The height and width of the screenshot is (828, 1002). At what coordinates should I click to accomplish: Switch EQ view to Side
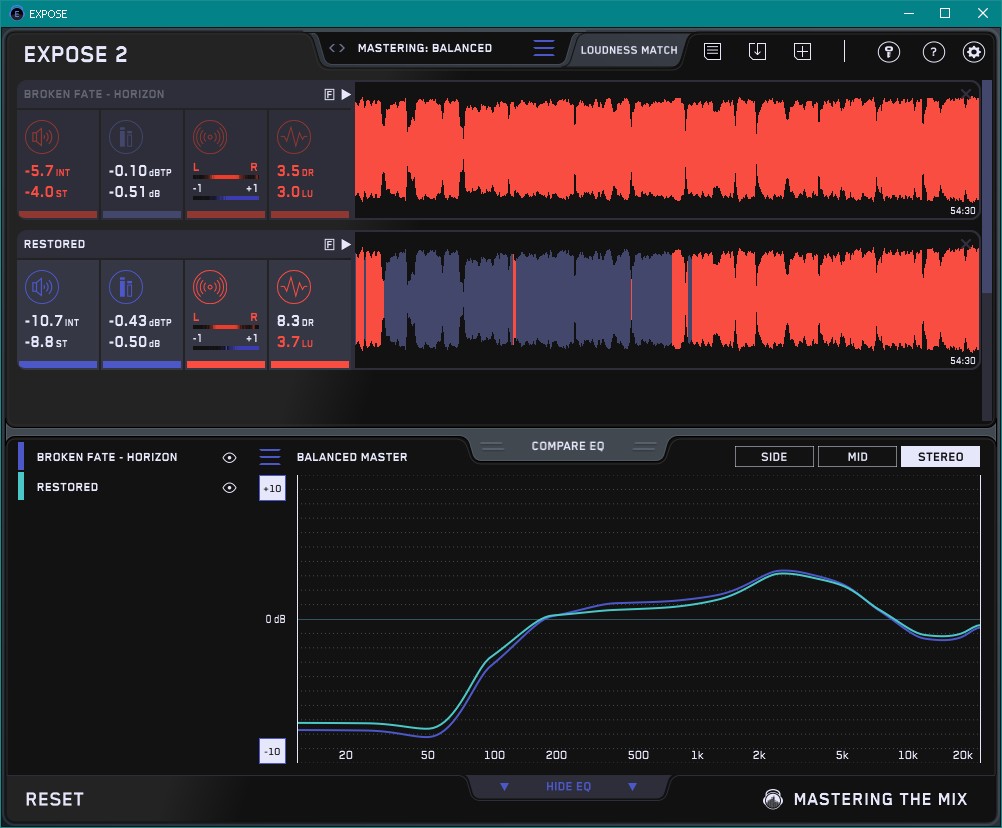pyautogui.click(x=774, y=457)
